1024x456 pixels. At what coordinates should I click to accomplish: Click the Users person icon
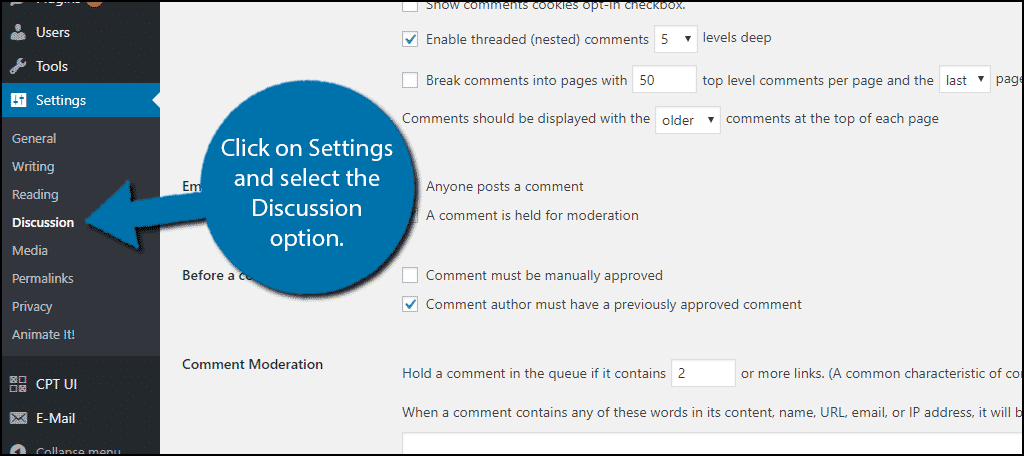click(x=18, y=32)
